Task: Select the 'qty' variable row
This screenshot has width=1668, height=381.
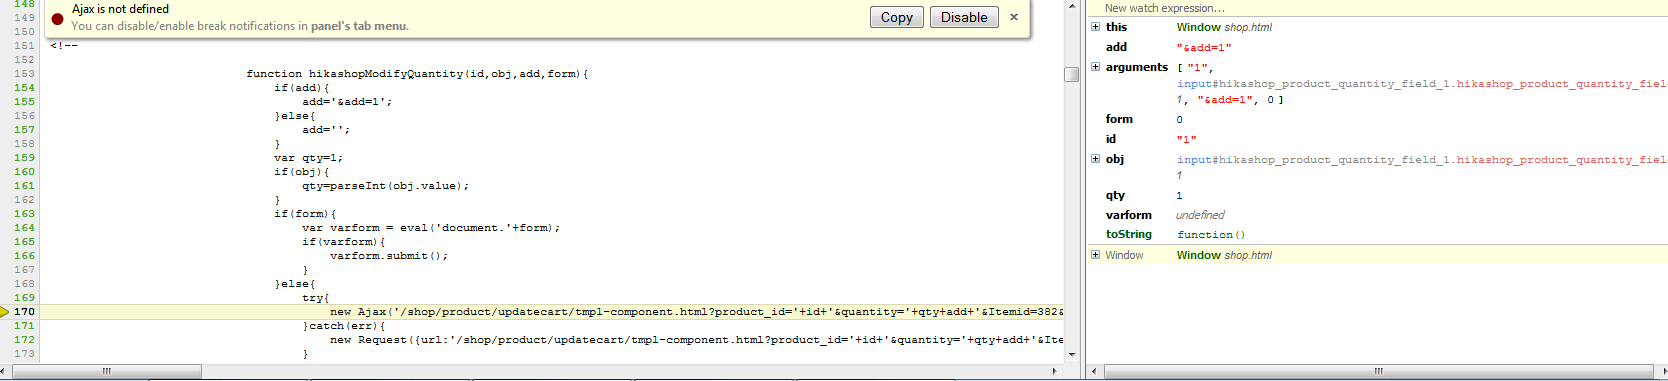Action: click(x=1377, y=195)
